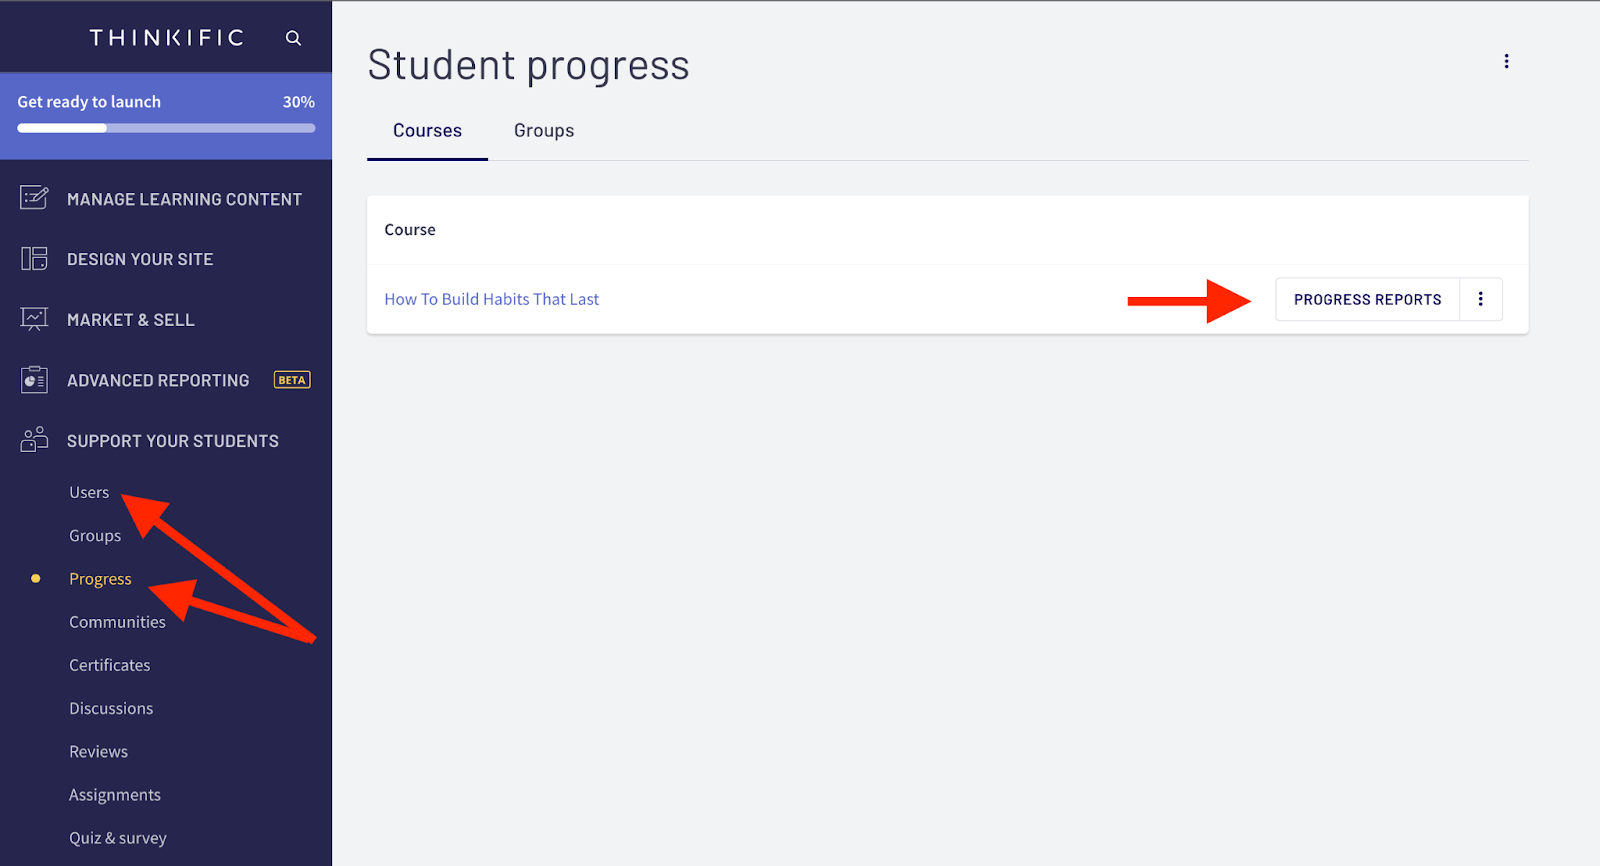This screenshot has width=1600, height=866.
Task: Open How To Build Habits That Last course
Action: (x=492, y=299)
